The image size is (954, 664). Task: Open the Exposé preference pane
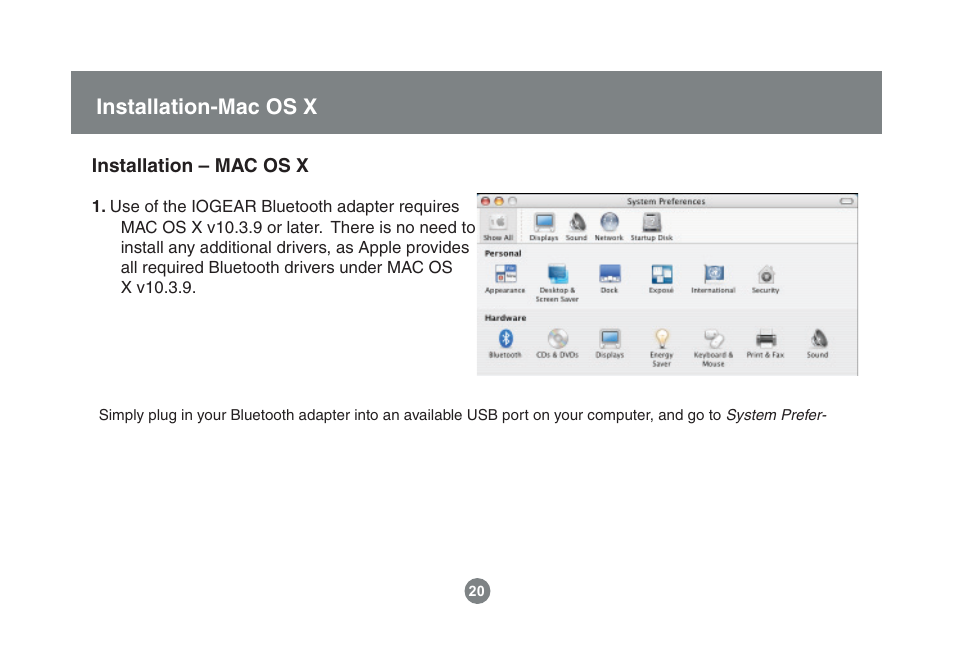coord(661,279)
